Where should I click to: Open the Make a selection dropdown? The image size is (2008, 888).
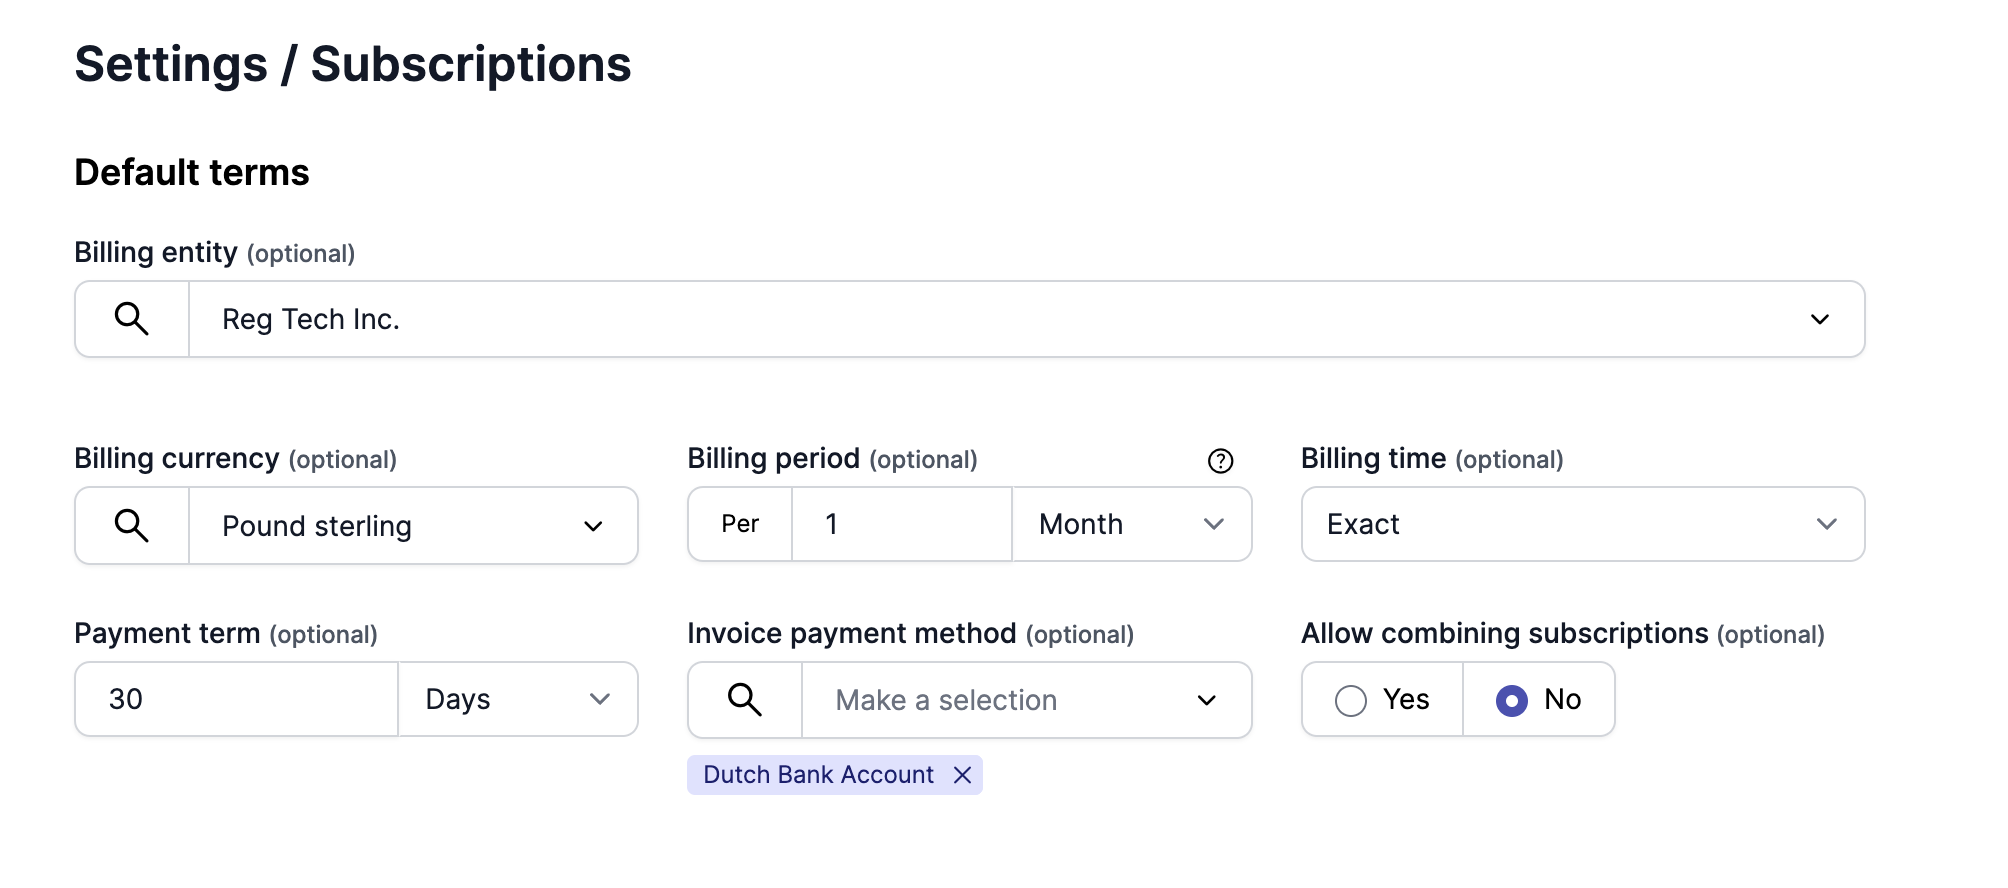1206,700
